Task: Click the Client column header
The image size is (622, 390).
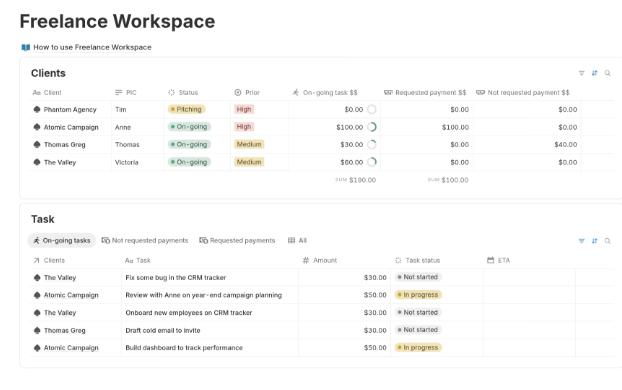Action: point(47,92)
